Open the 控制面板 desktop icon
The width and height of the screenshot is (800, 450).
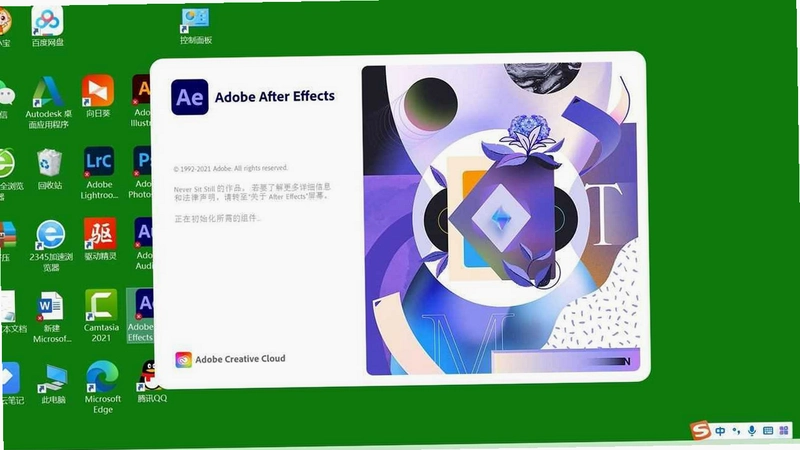tap(195, 27)
